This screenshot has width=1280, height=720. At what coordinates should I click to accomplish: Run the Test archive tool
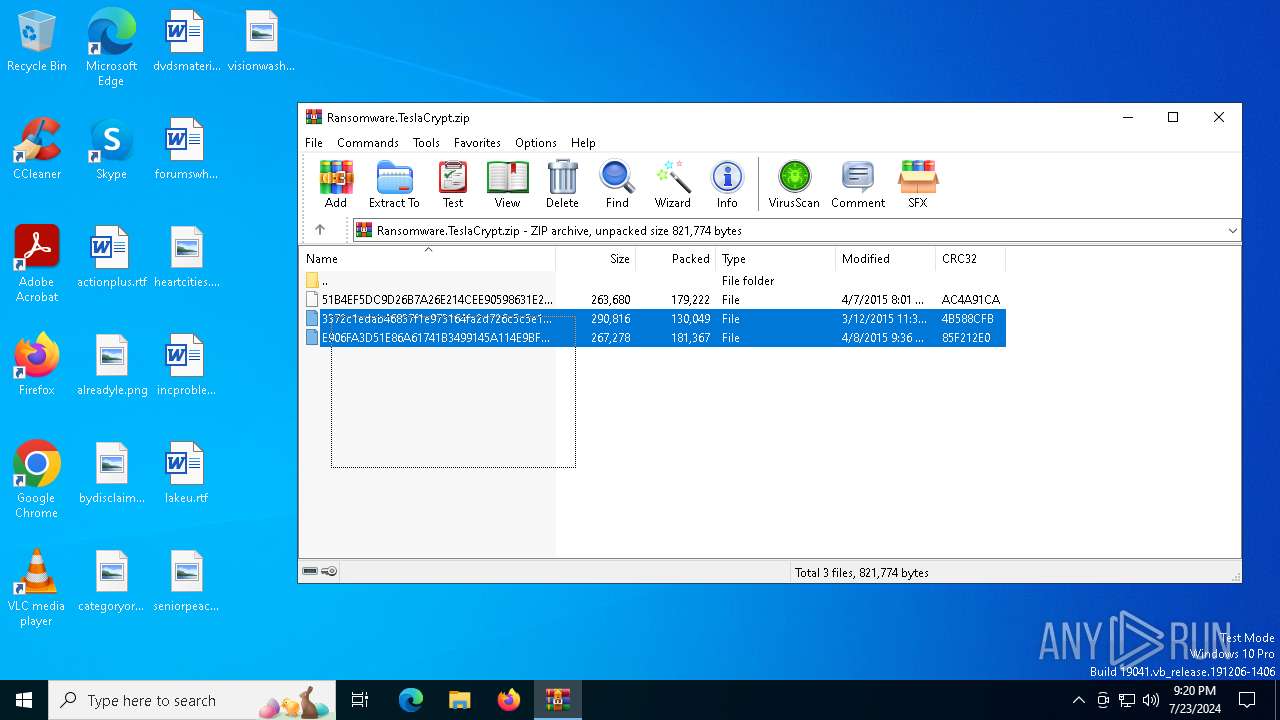pos(453,184)
